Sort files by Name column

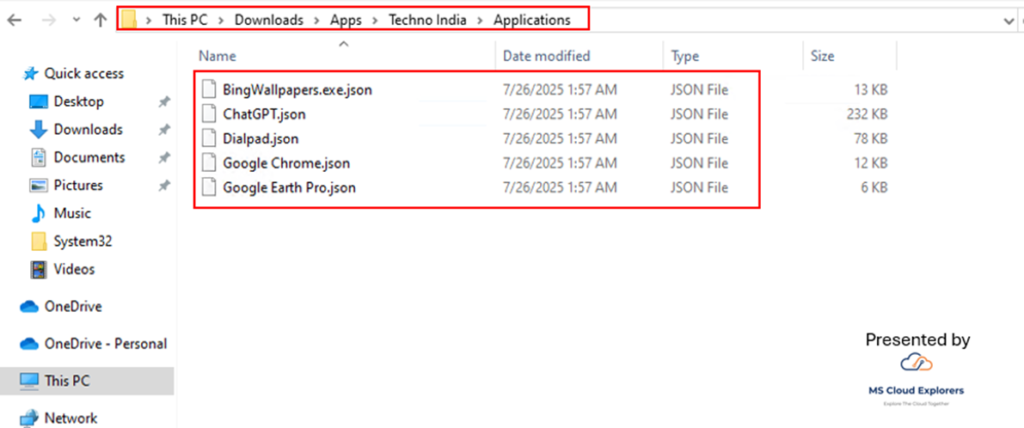point(217,56)
